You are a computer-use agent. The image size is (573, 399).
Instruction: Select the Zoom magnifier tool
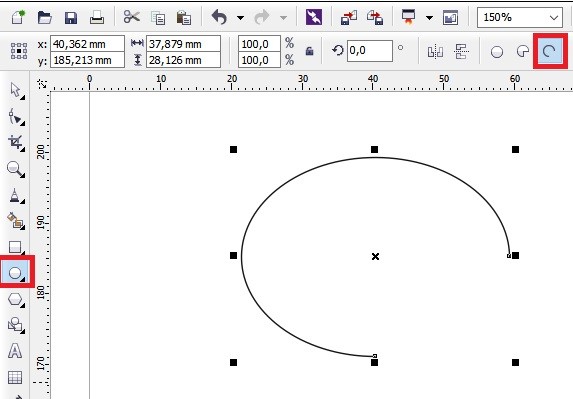(x=16, y=169)
